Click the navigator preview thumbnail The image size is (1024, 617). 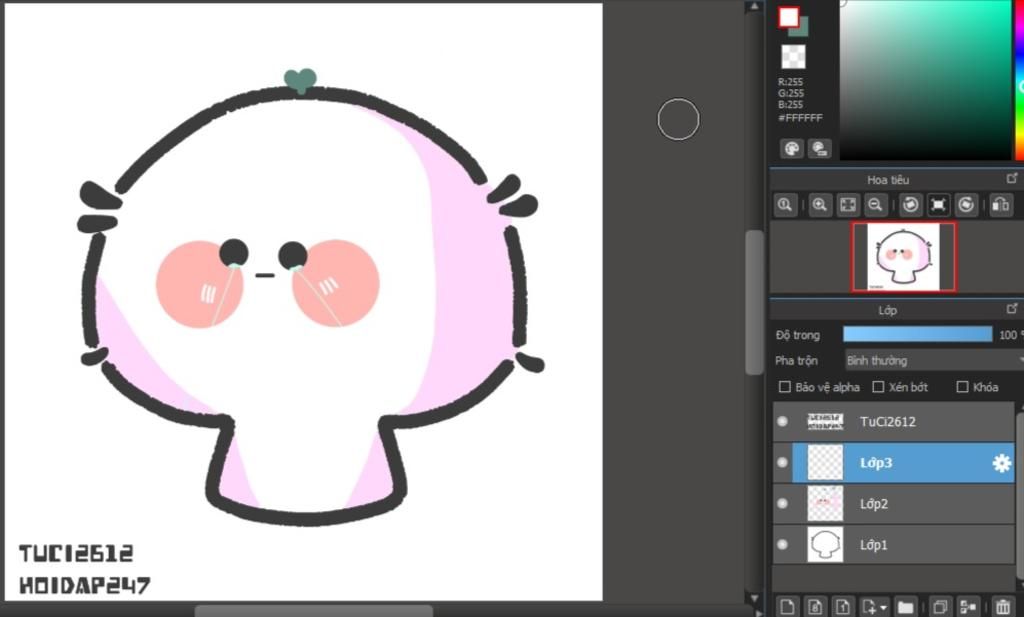(903, 257)
